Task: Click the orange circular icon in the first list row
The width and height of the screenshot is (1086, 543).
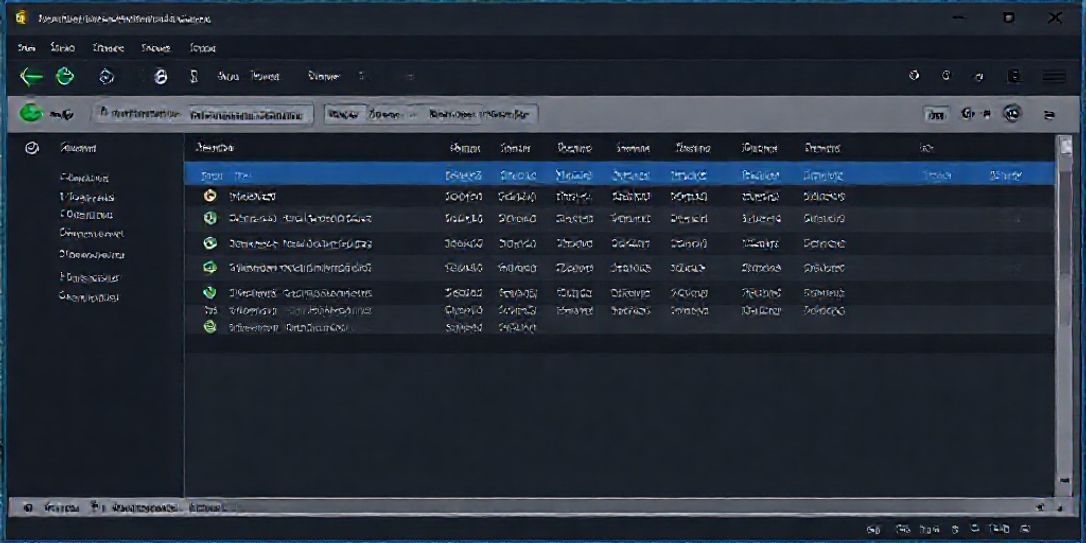Action: (210, 196)
